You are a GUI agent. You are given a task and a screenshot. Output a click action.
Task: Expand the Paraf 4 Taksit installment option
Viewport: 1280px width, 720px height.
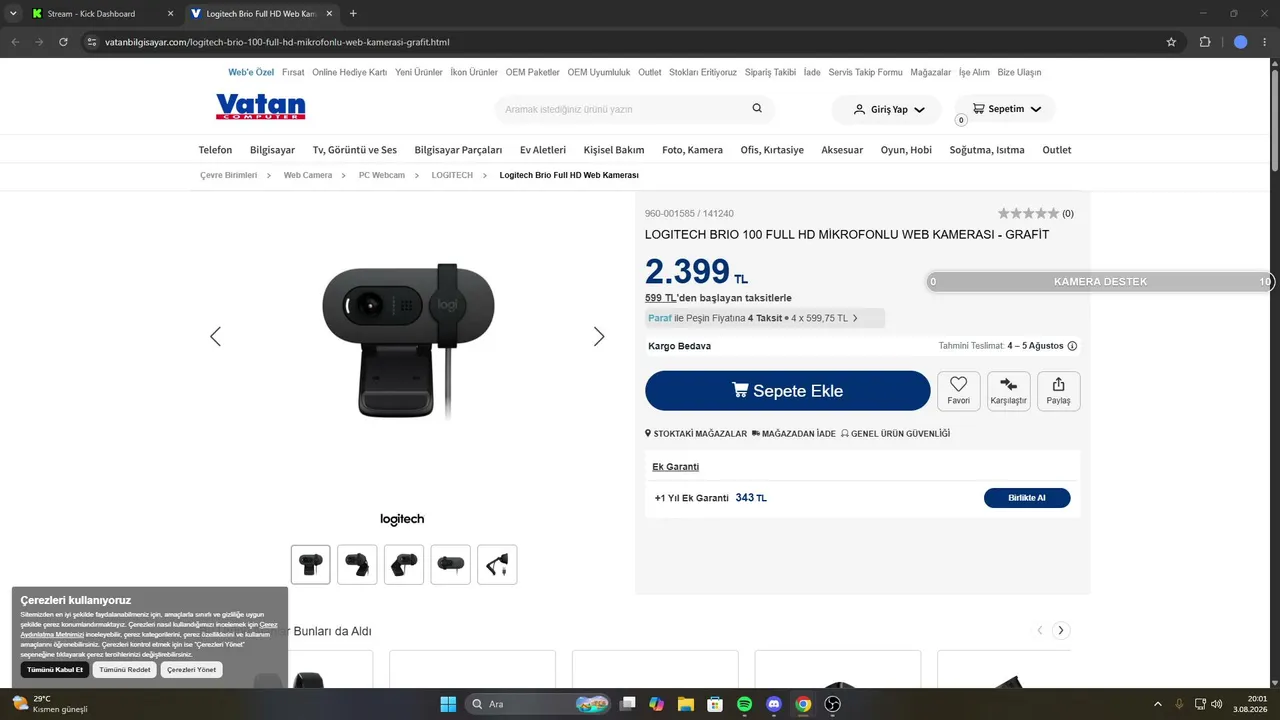(x=765, y=318)
